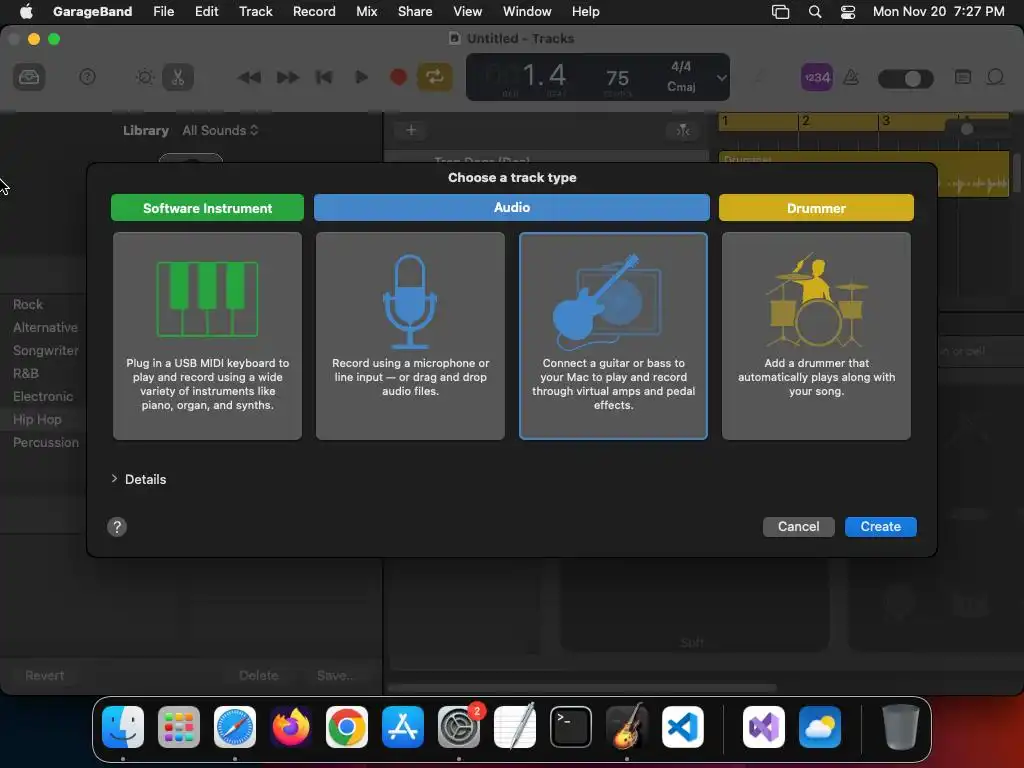Image resolution: width=1024 pixels, height=768 pixels.
Task: Open the All Sounds library dropdown
Action: tap(220, 131)
